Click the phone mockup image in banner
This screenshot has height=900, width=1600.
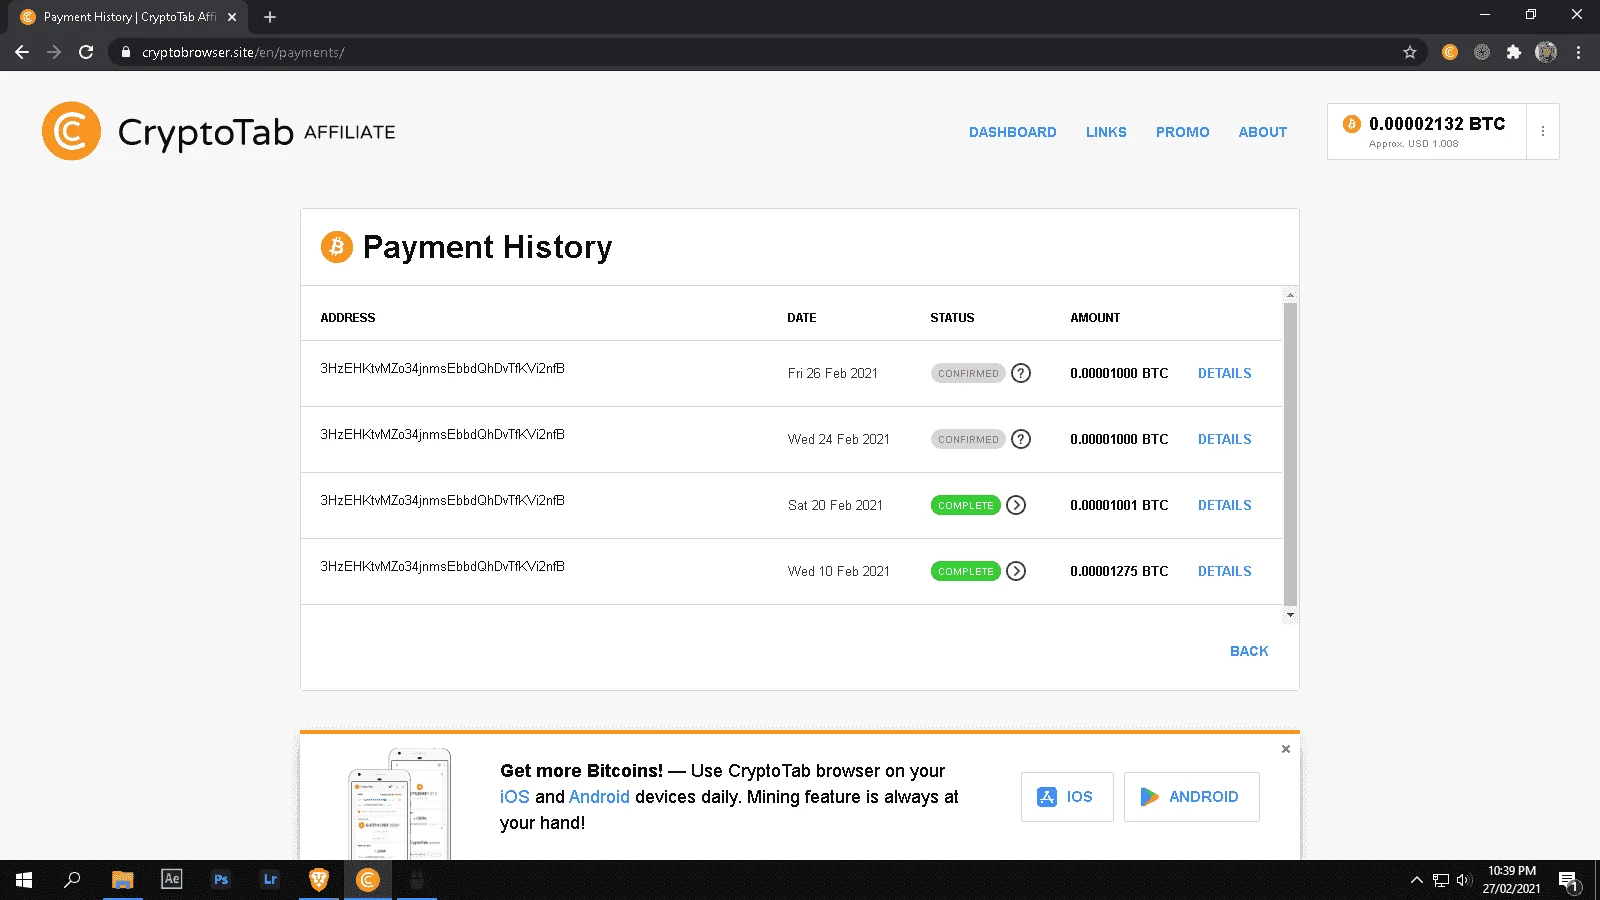point(400,803)
